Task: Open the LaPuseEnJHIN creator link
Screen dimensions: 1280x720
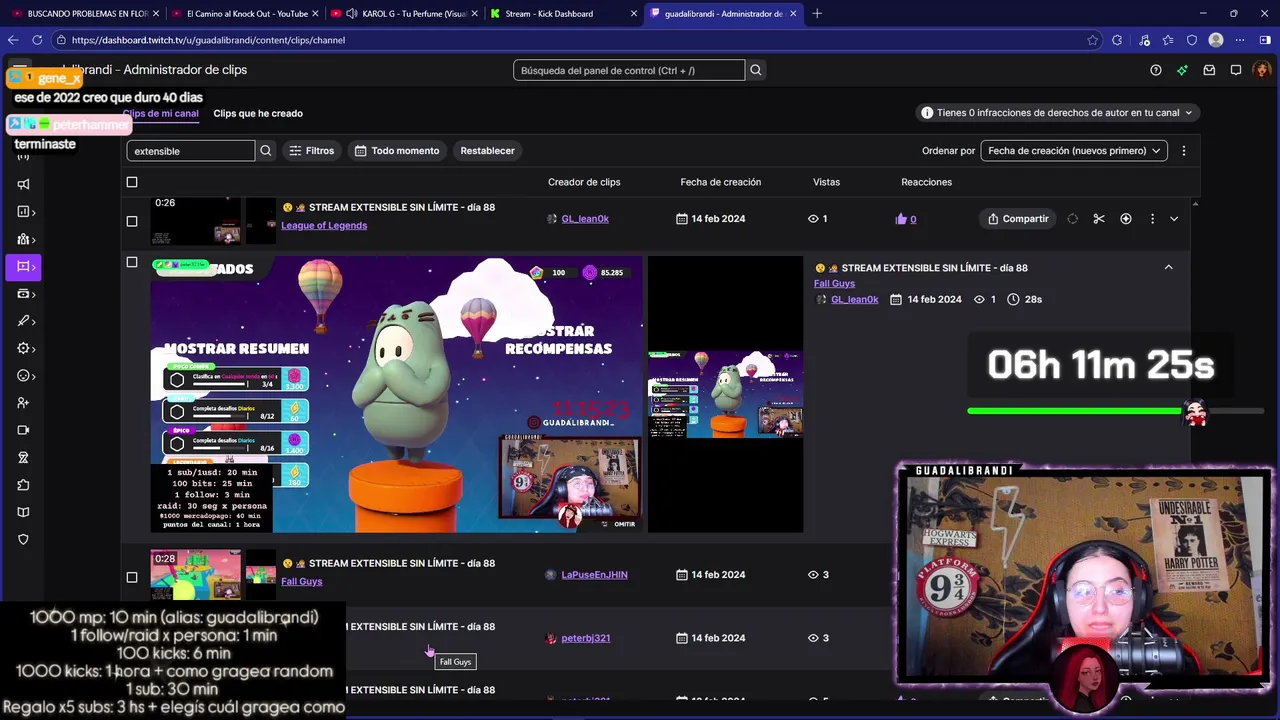Action: pyautogui.click(x=594, y=575)
